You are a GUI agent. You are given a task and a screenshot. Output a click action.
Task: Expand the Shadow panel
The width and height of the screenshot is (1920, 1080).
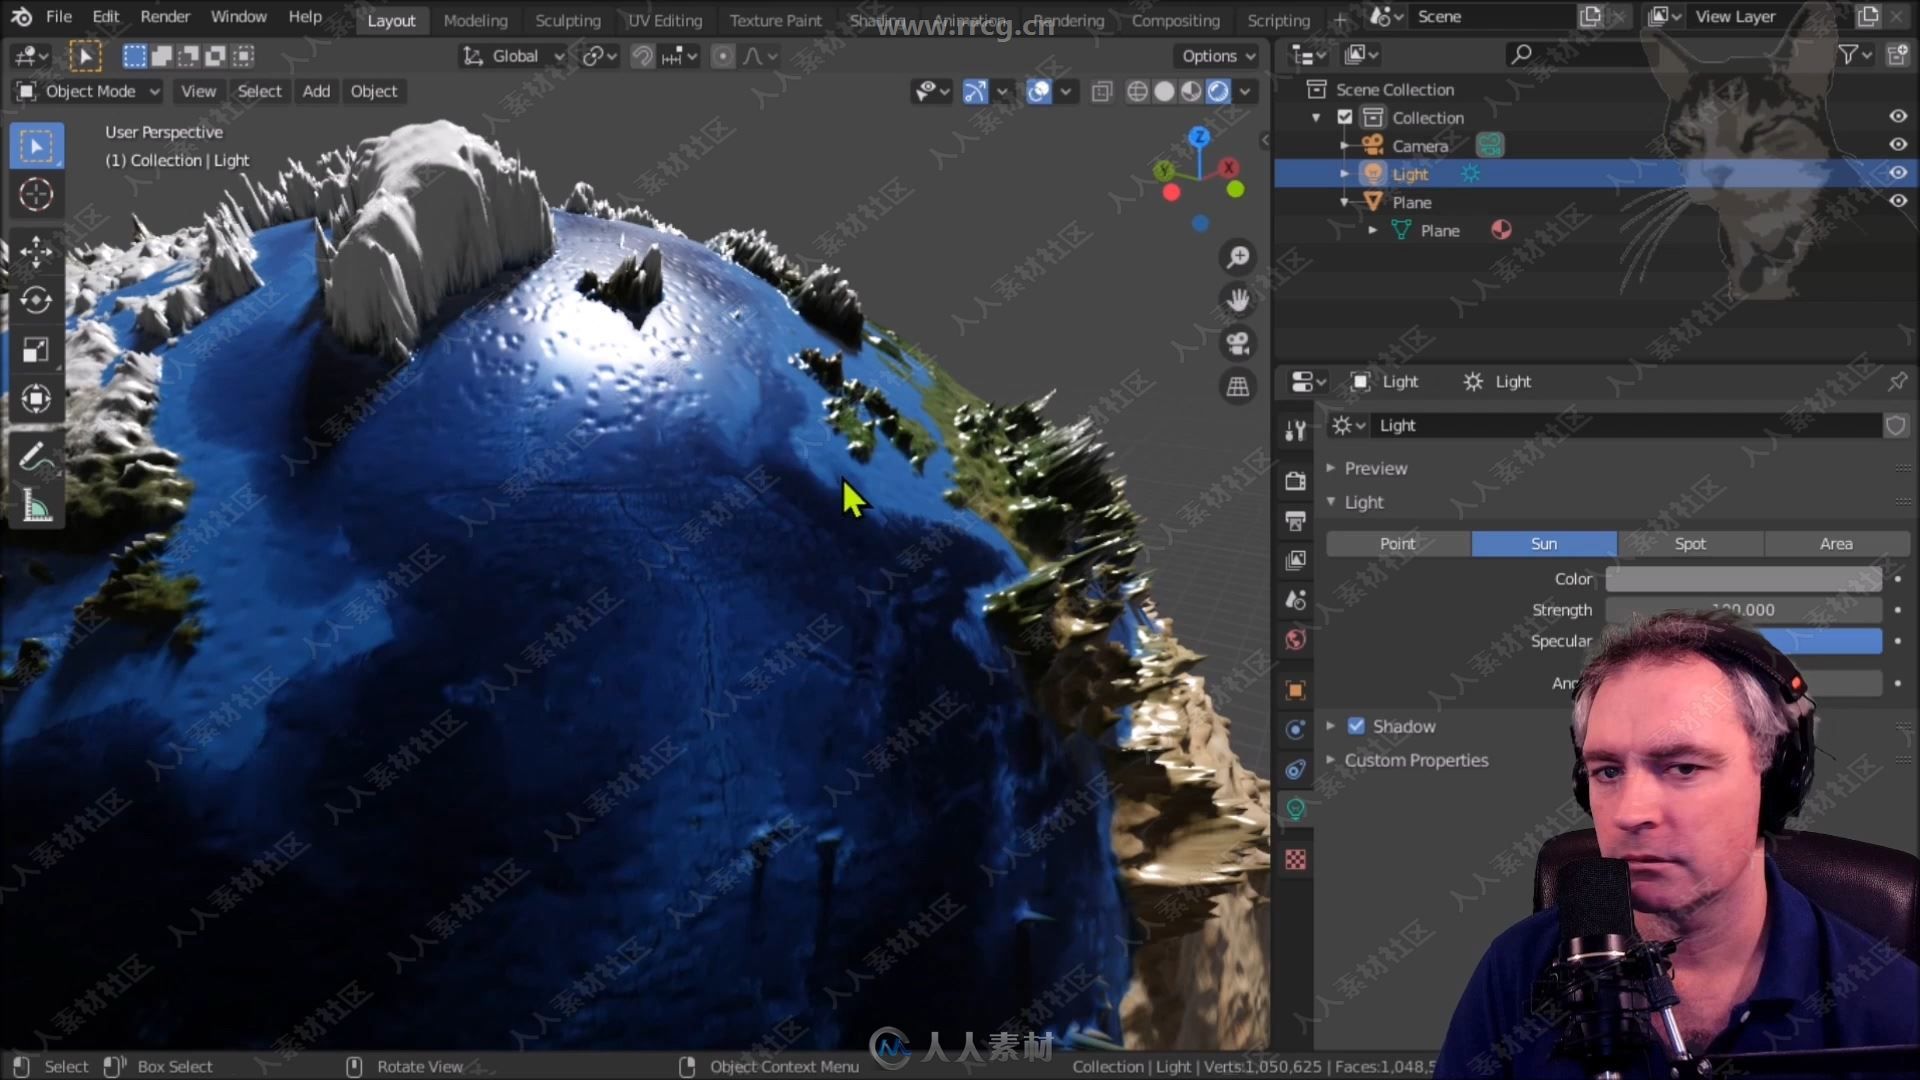(x=1331, y=726)
